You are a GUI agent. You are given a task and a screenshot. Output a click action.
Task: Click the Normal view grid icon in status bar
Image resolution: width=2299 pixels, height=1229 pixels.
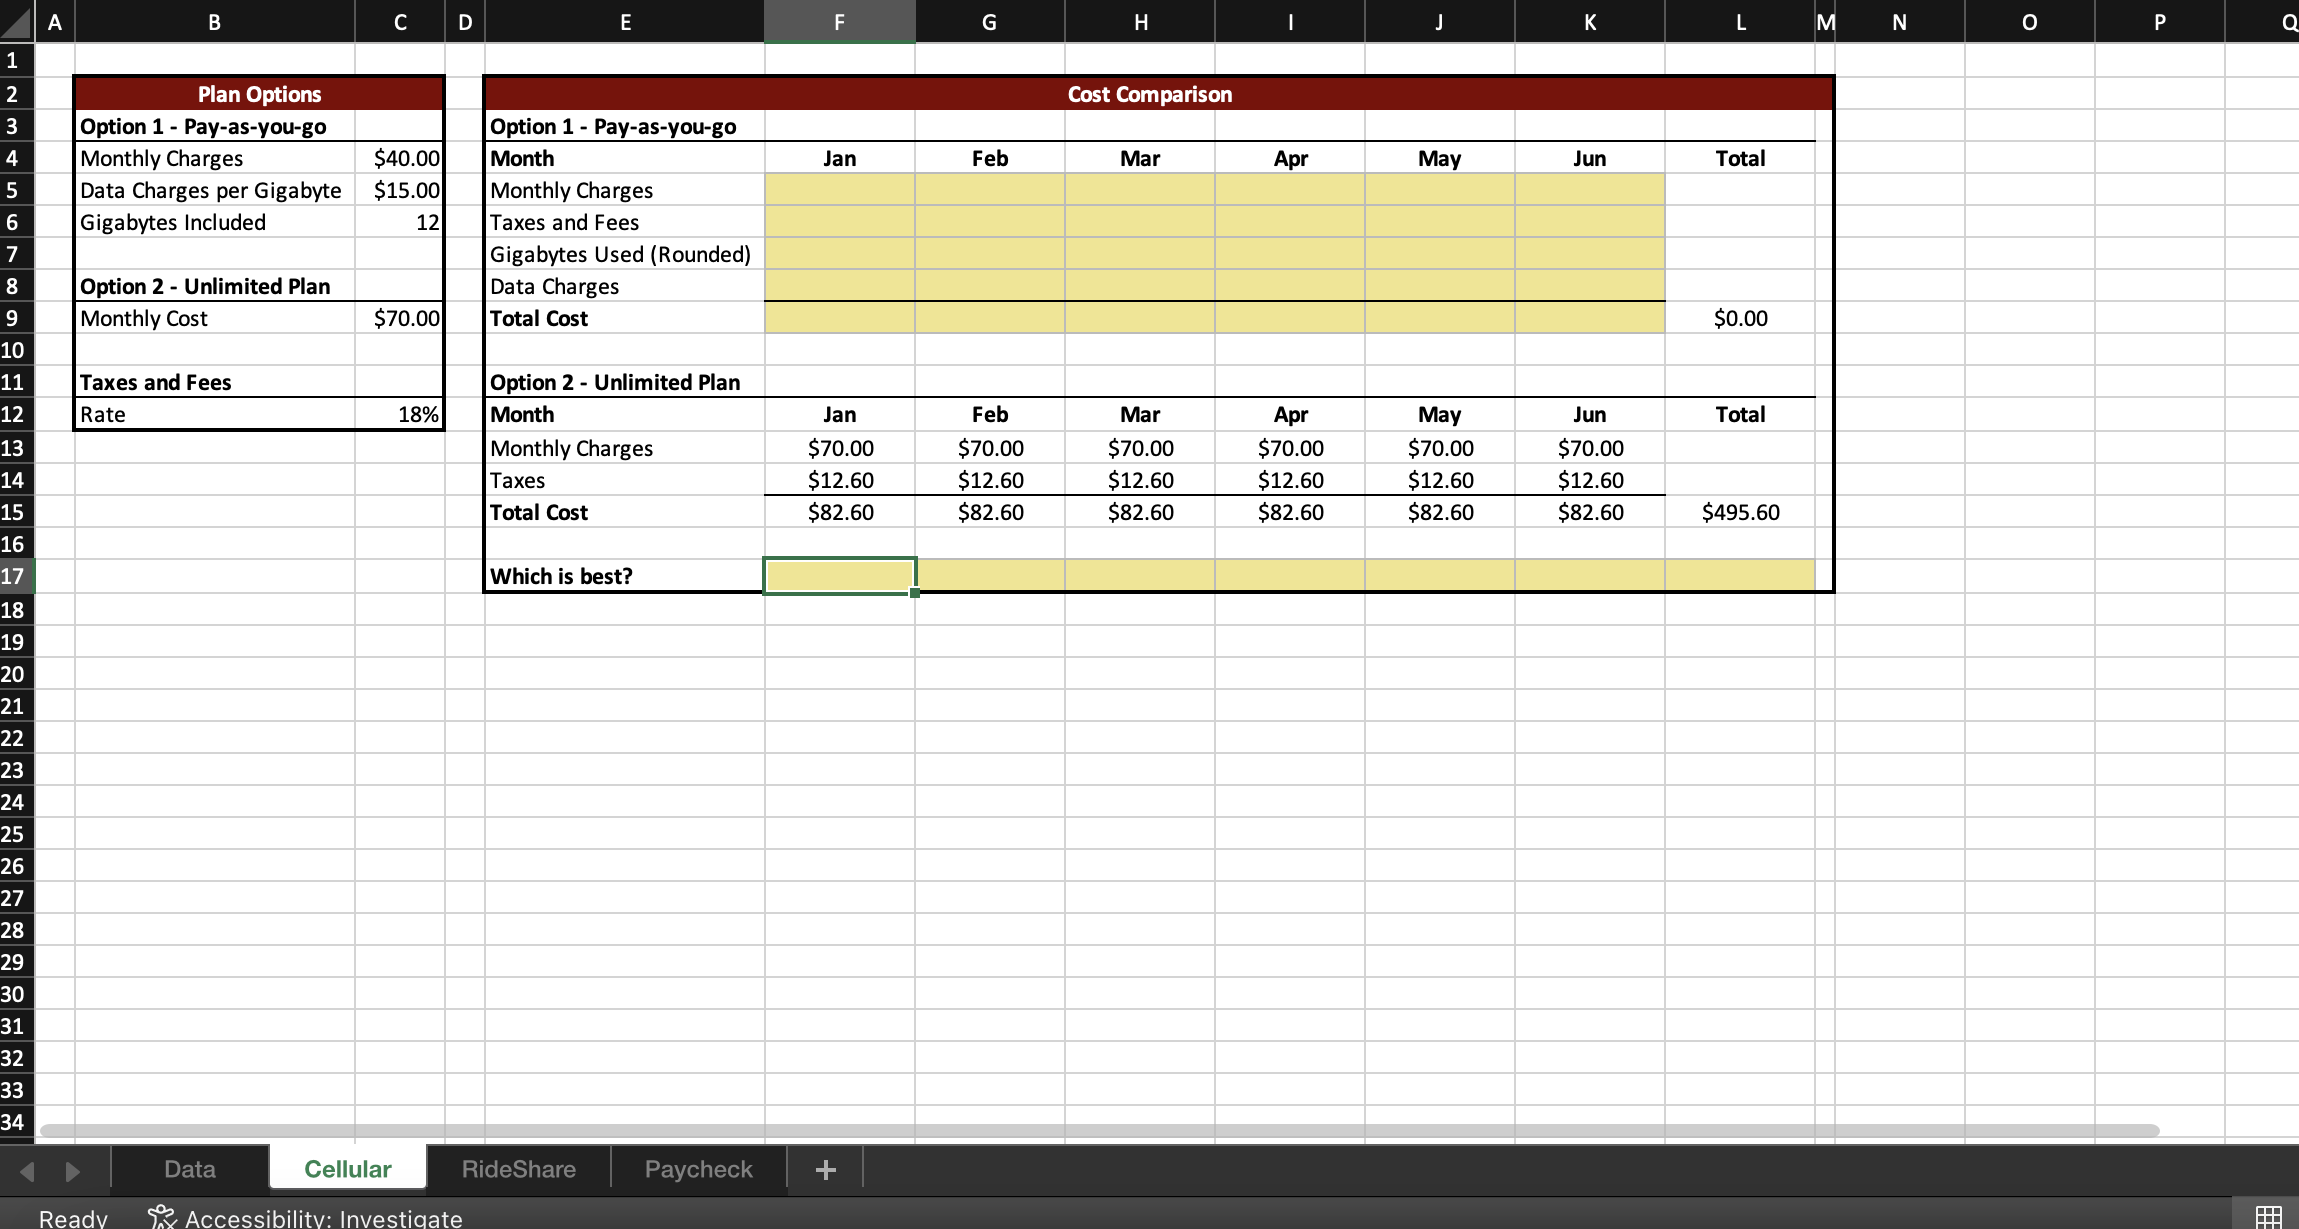[x=2261, y=1218]
